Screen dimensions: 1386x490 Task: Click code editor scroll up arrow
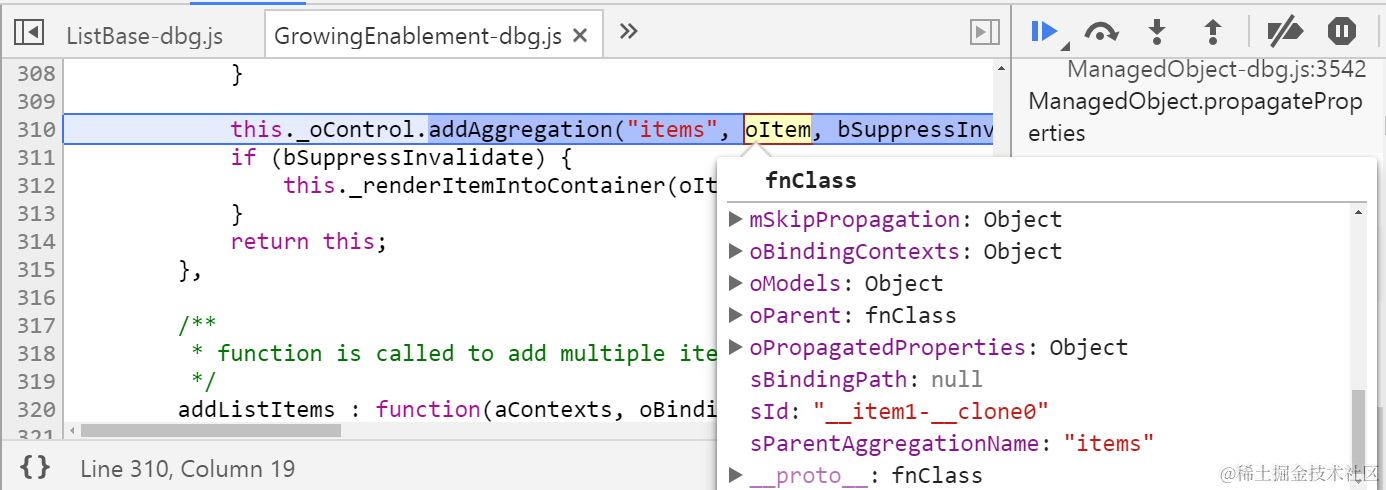click(x=1001, y=68)
